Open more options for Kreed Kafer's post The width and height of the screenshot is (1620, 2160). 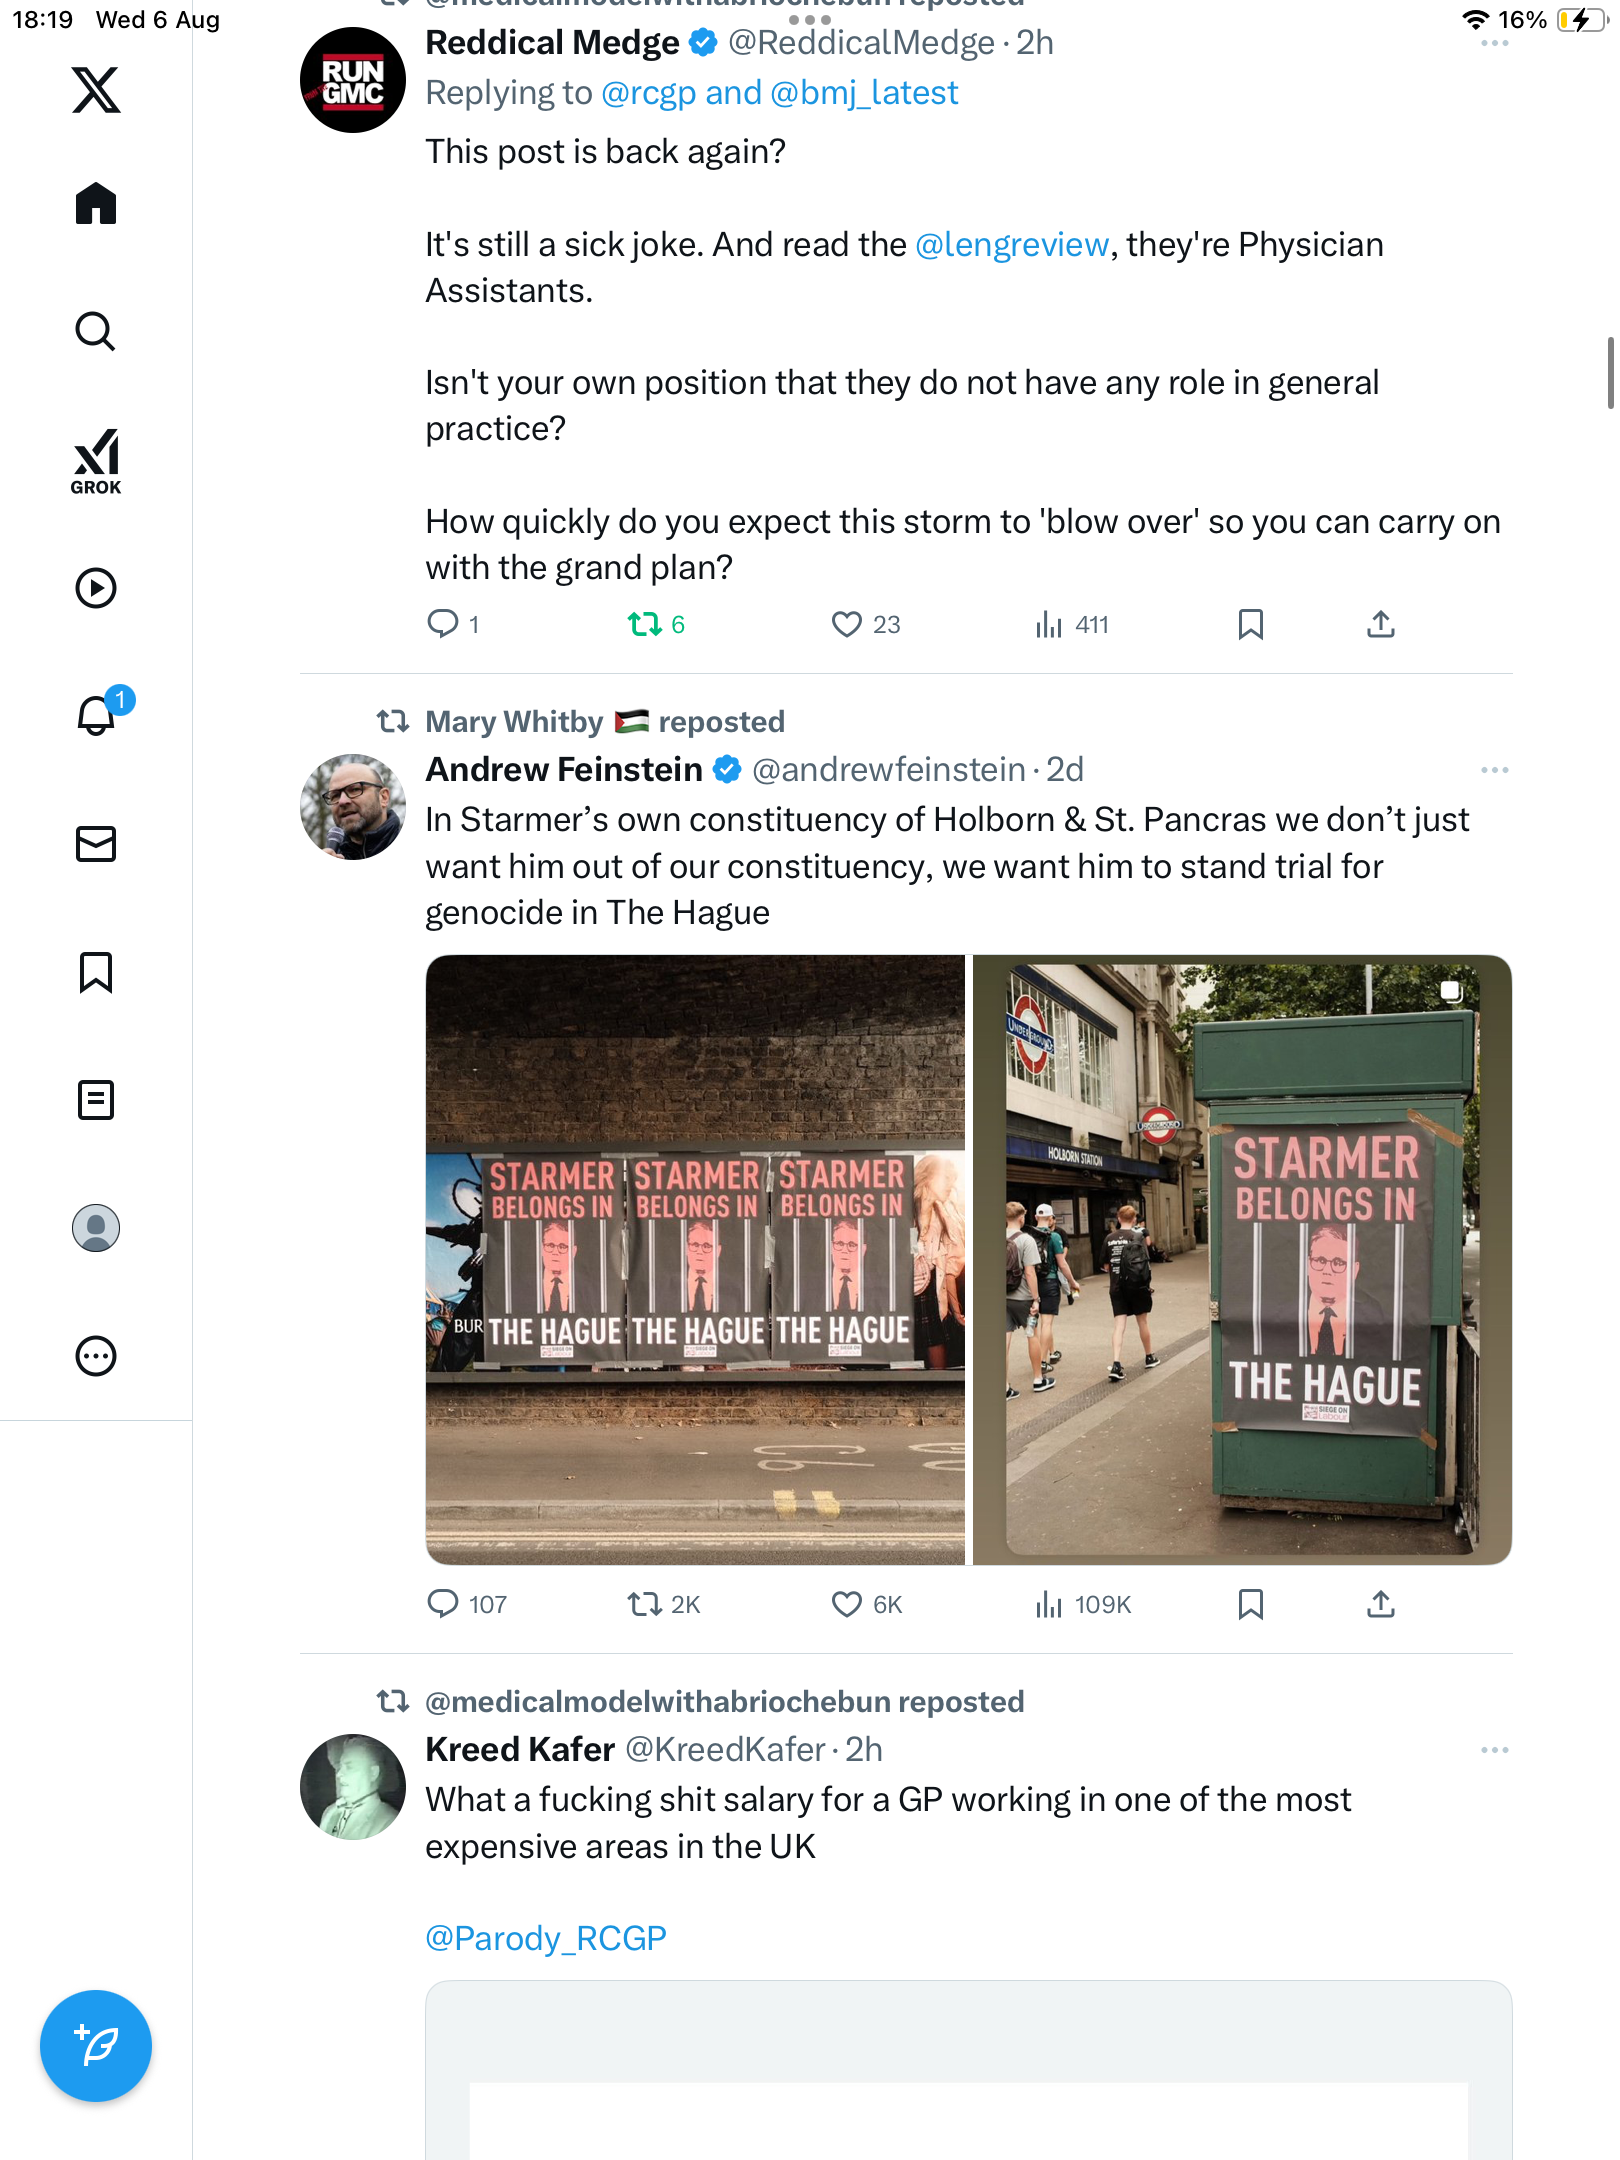[x=1494, y=1750]
